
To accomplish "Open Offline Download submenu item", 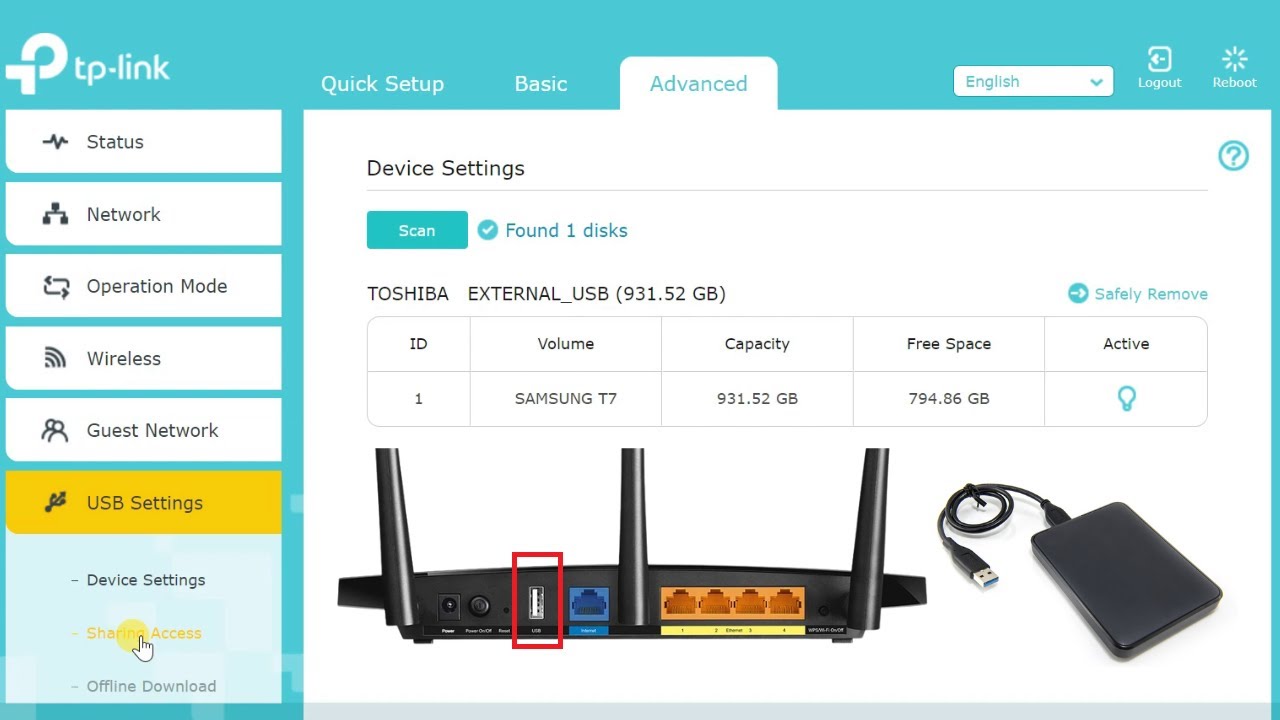I will coord(151,686).
